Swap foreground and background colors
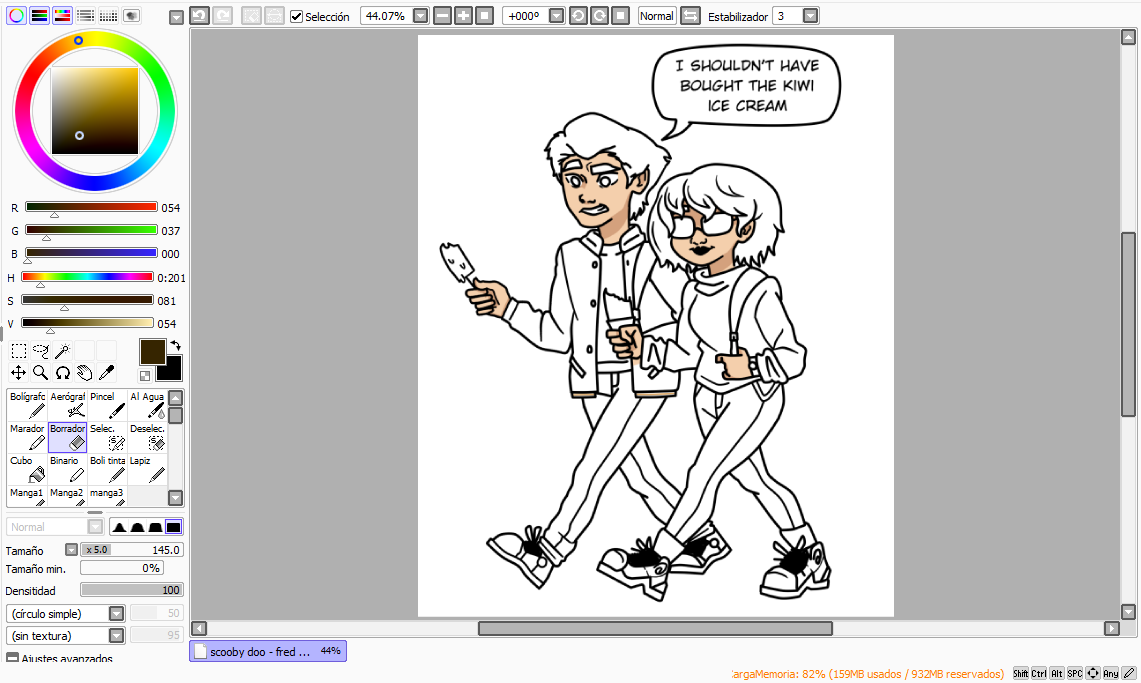Screen dimensions: 1141x683 [175, 346]
